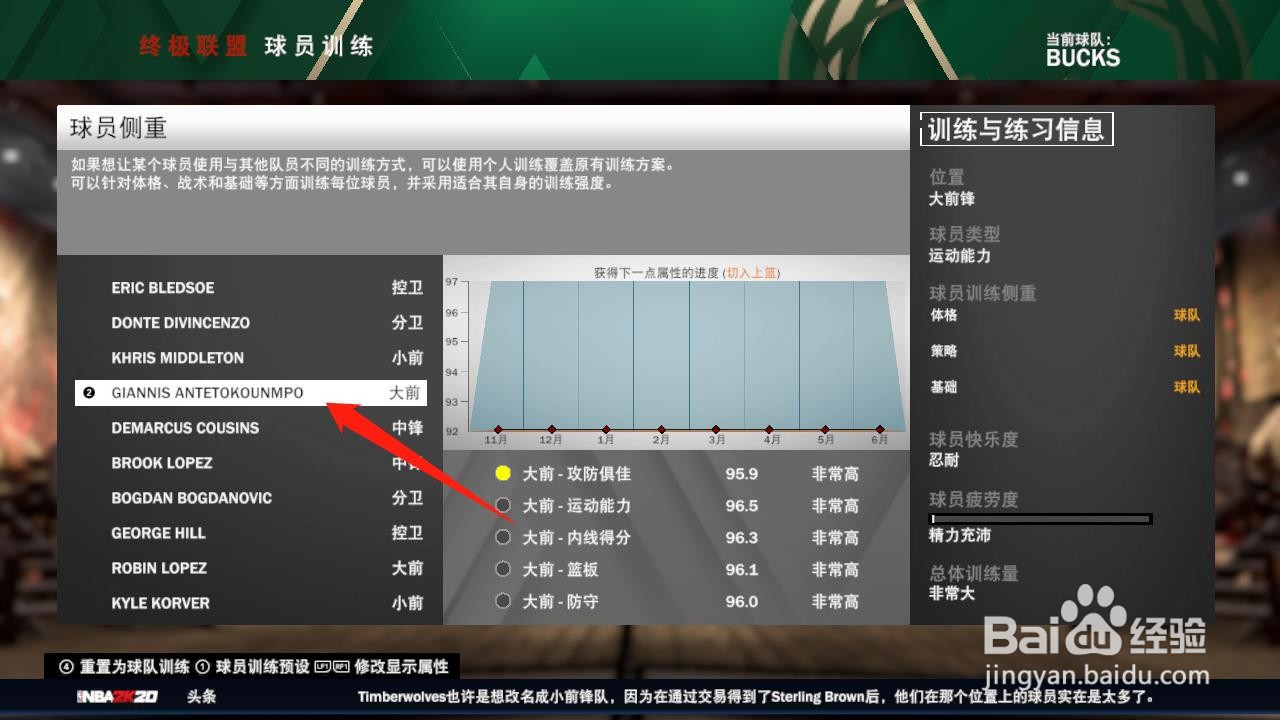Click the BUCKS current team name
Image resolution: width=1280 pixels, height=720 pixels.
[x=1083, y=58]
